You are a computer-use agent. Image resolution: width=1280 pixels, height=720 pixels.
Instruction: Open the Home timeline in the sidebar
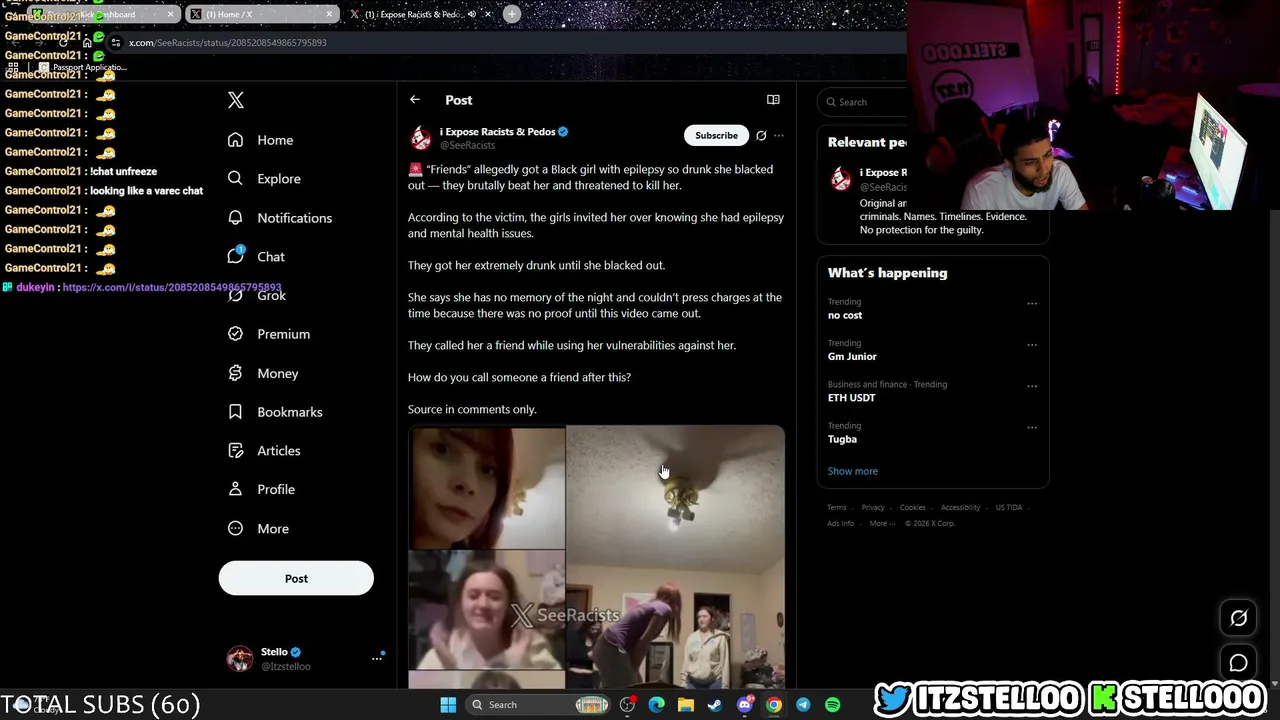coord(260,140)
